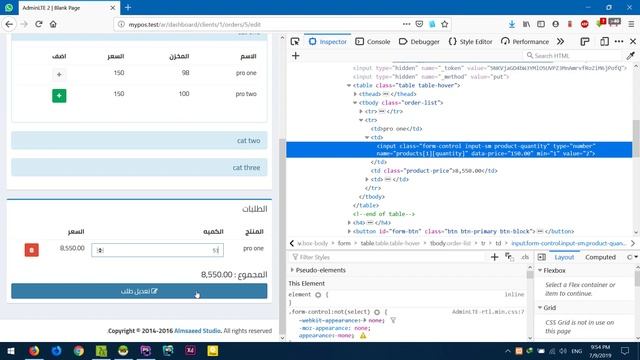
Task: Select the highlighted product-quantity input node
Action: point(459,150)
